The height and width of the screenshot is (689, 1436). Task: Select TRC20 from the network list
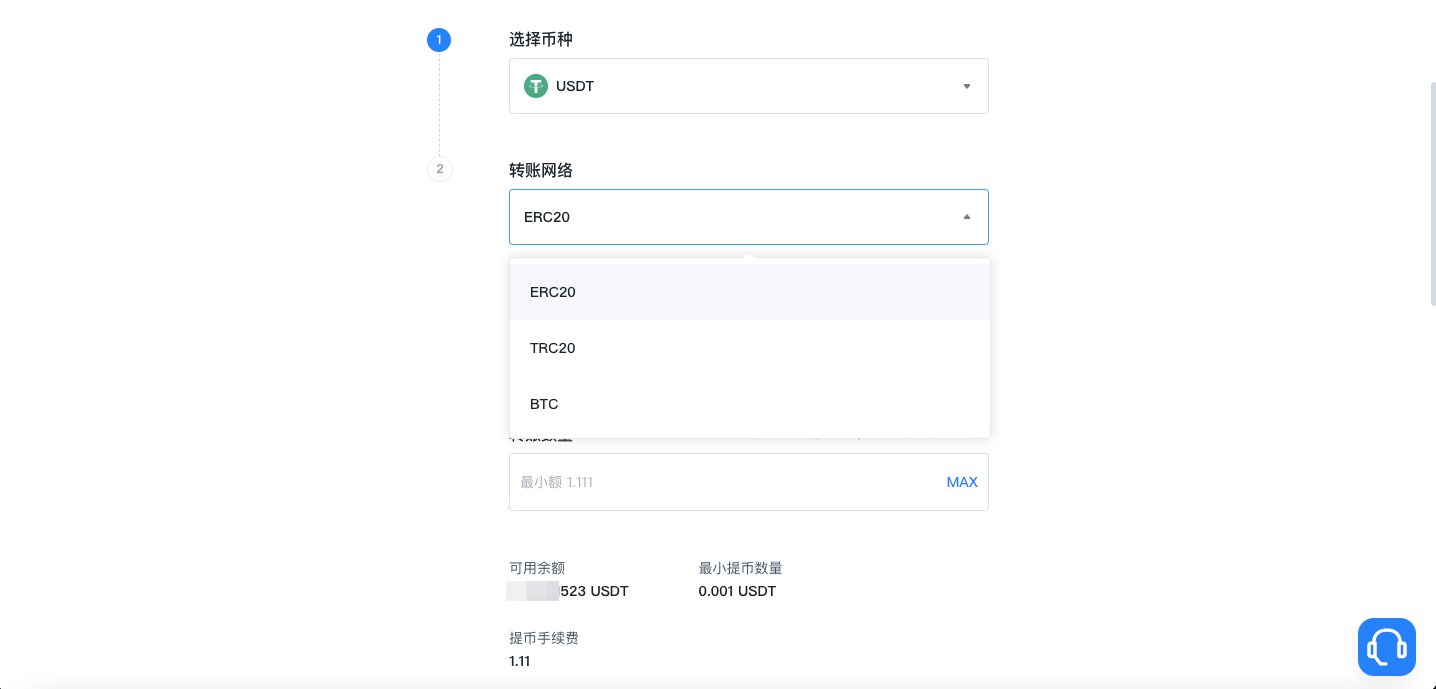553,348
